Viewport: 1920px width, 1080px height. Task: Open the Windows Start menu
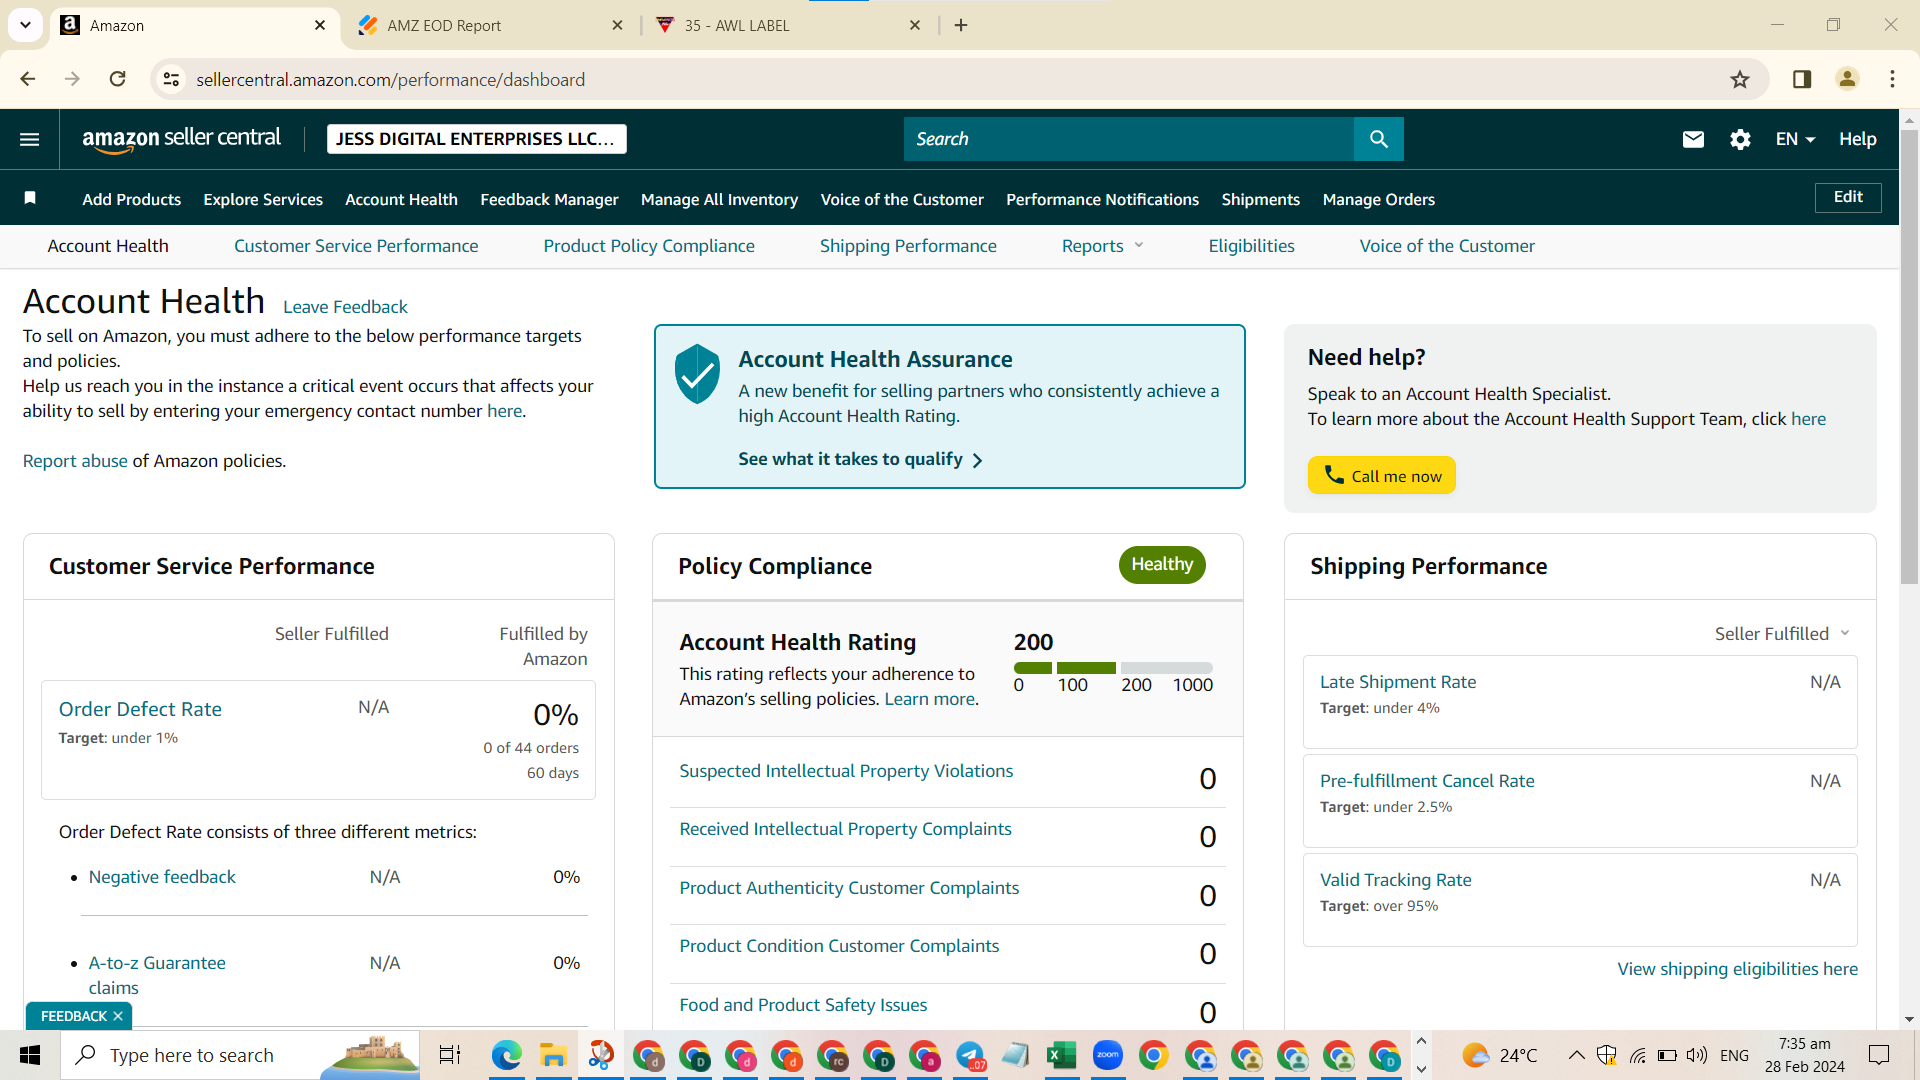[30, 1055]
